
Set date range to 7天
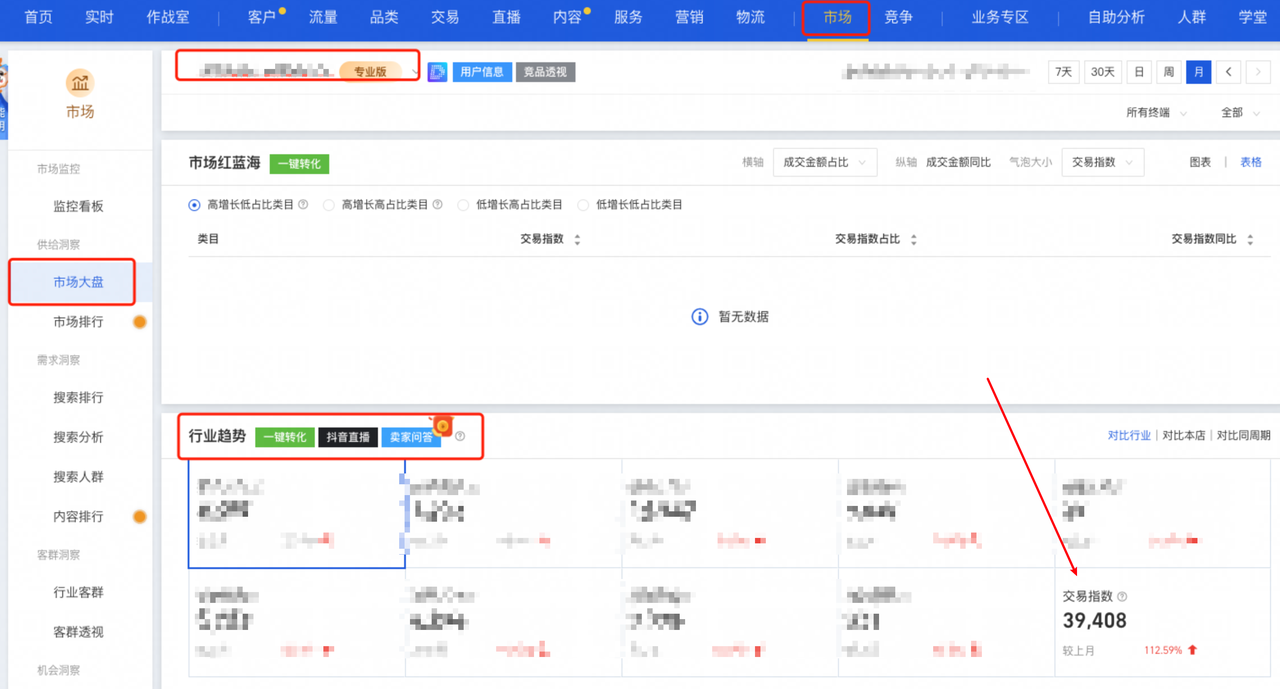1064,72
